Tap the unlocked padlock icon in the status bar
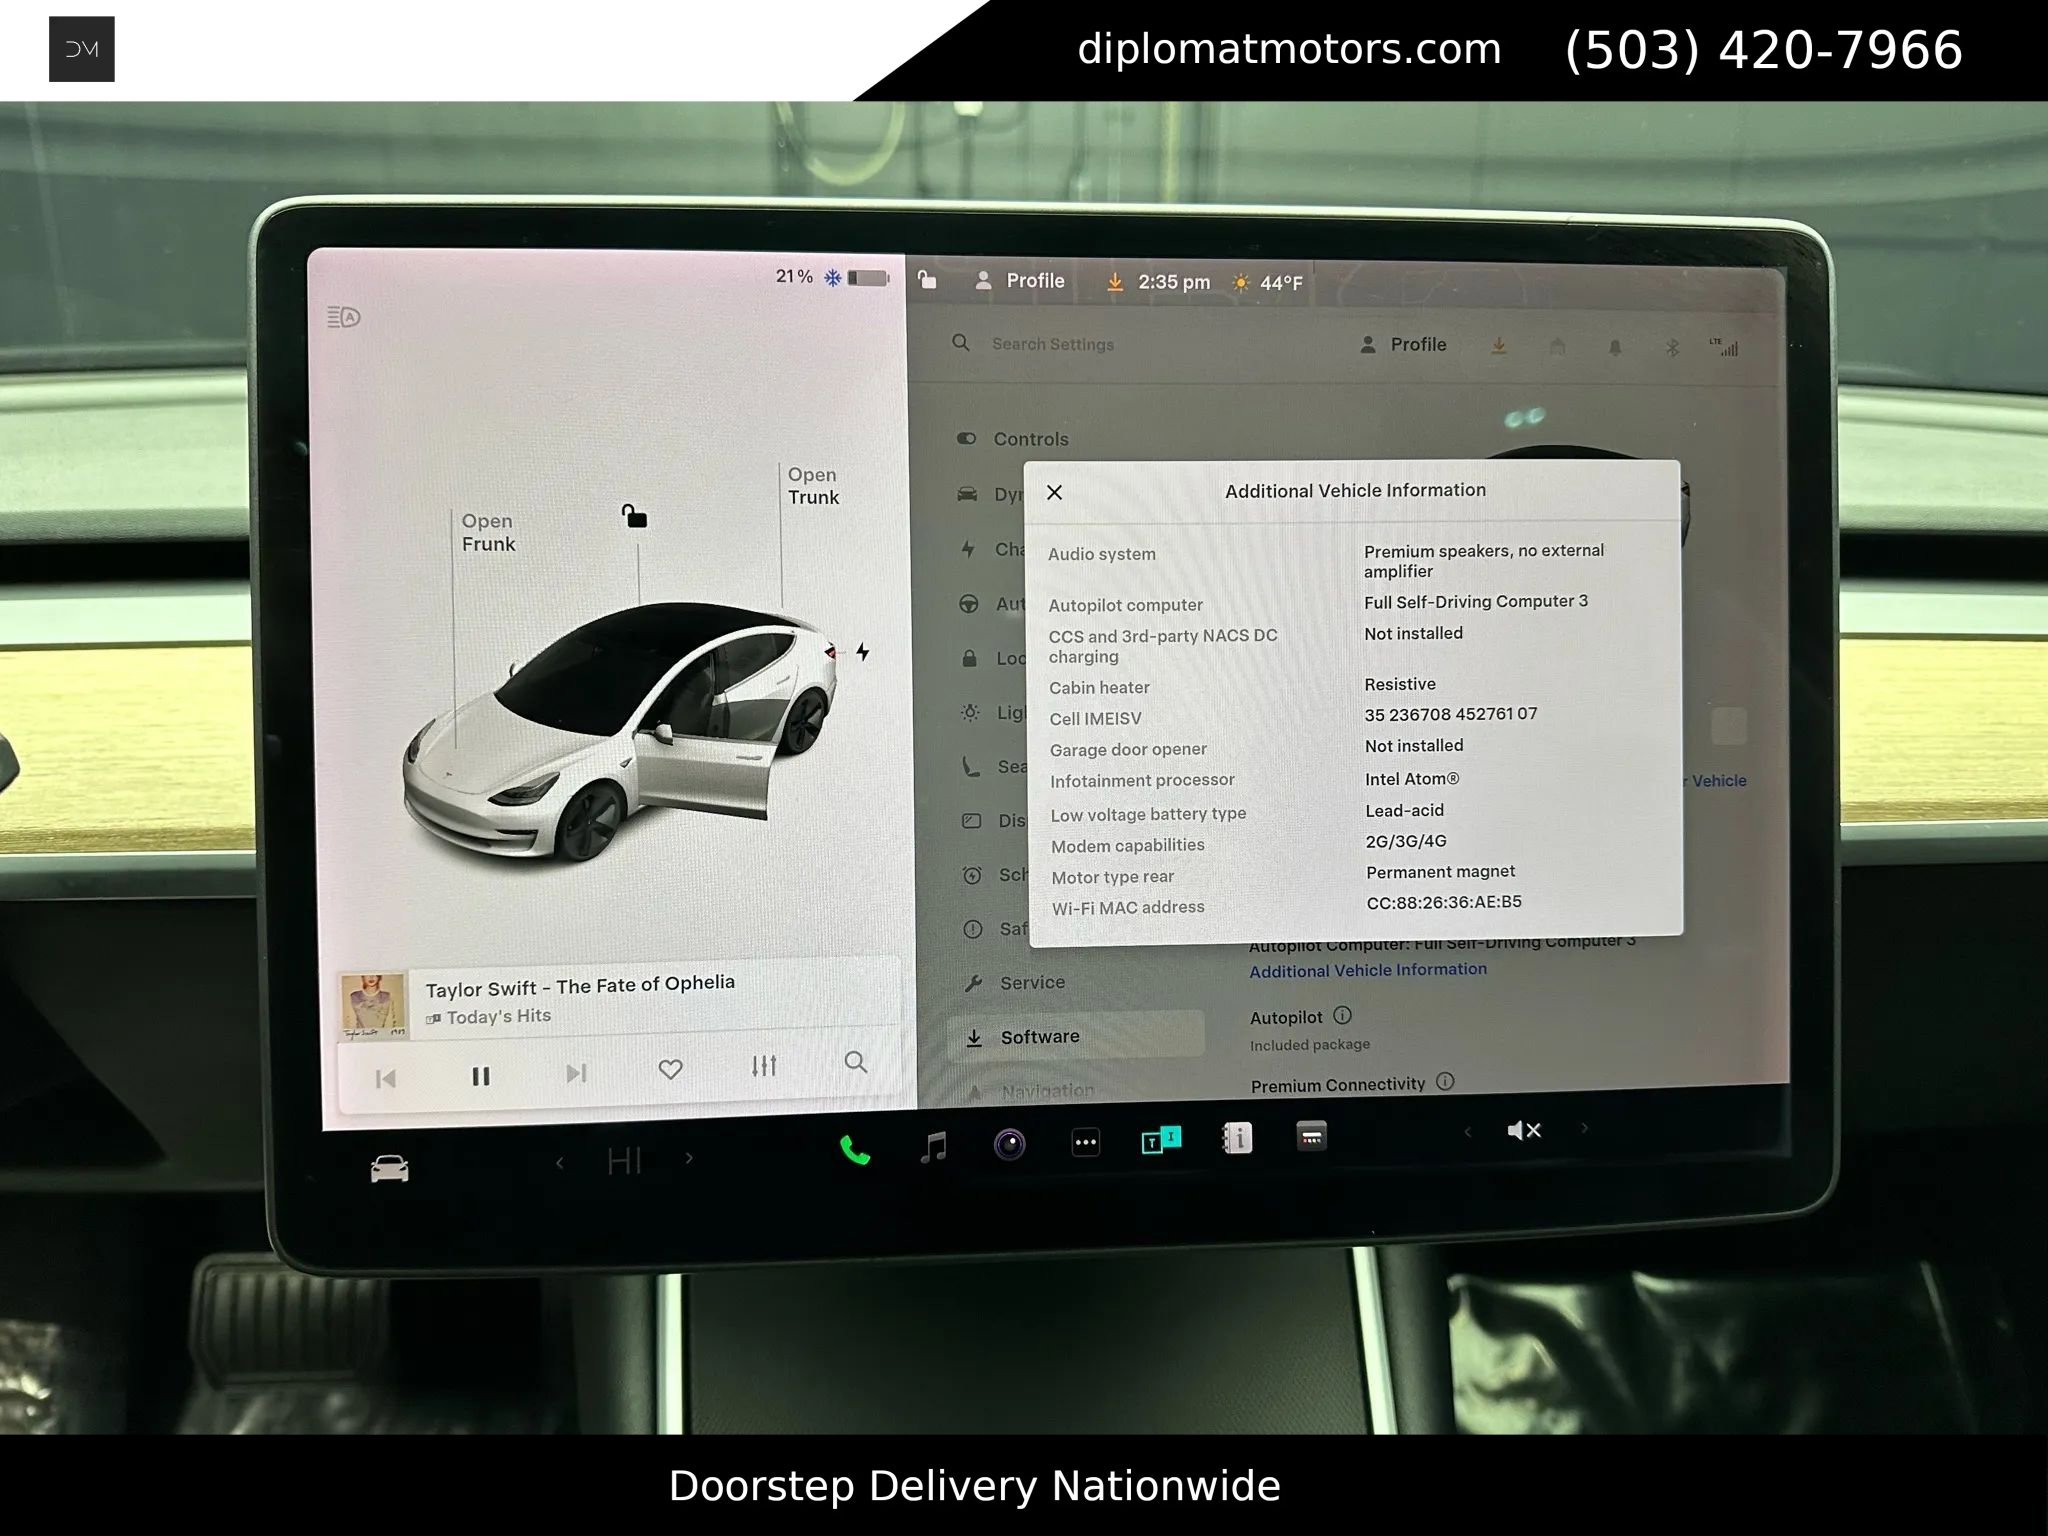 click(927, 281)
